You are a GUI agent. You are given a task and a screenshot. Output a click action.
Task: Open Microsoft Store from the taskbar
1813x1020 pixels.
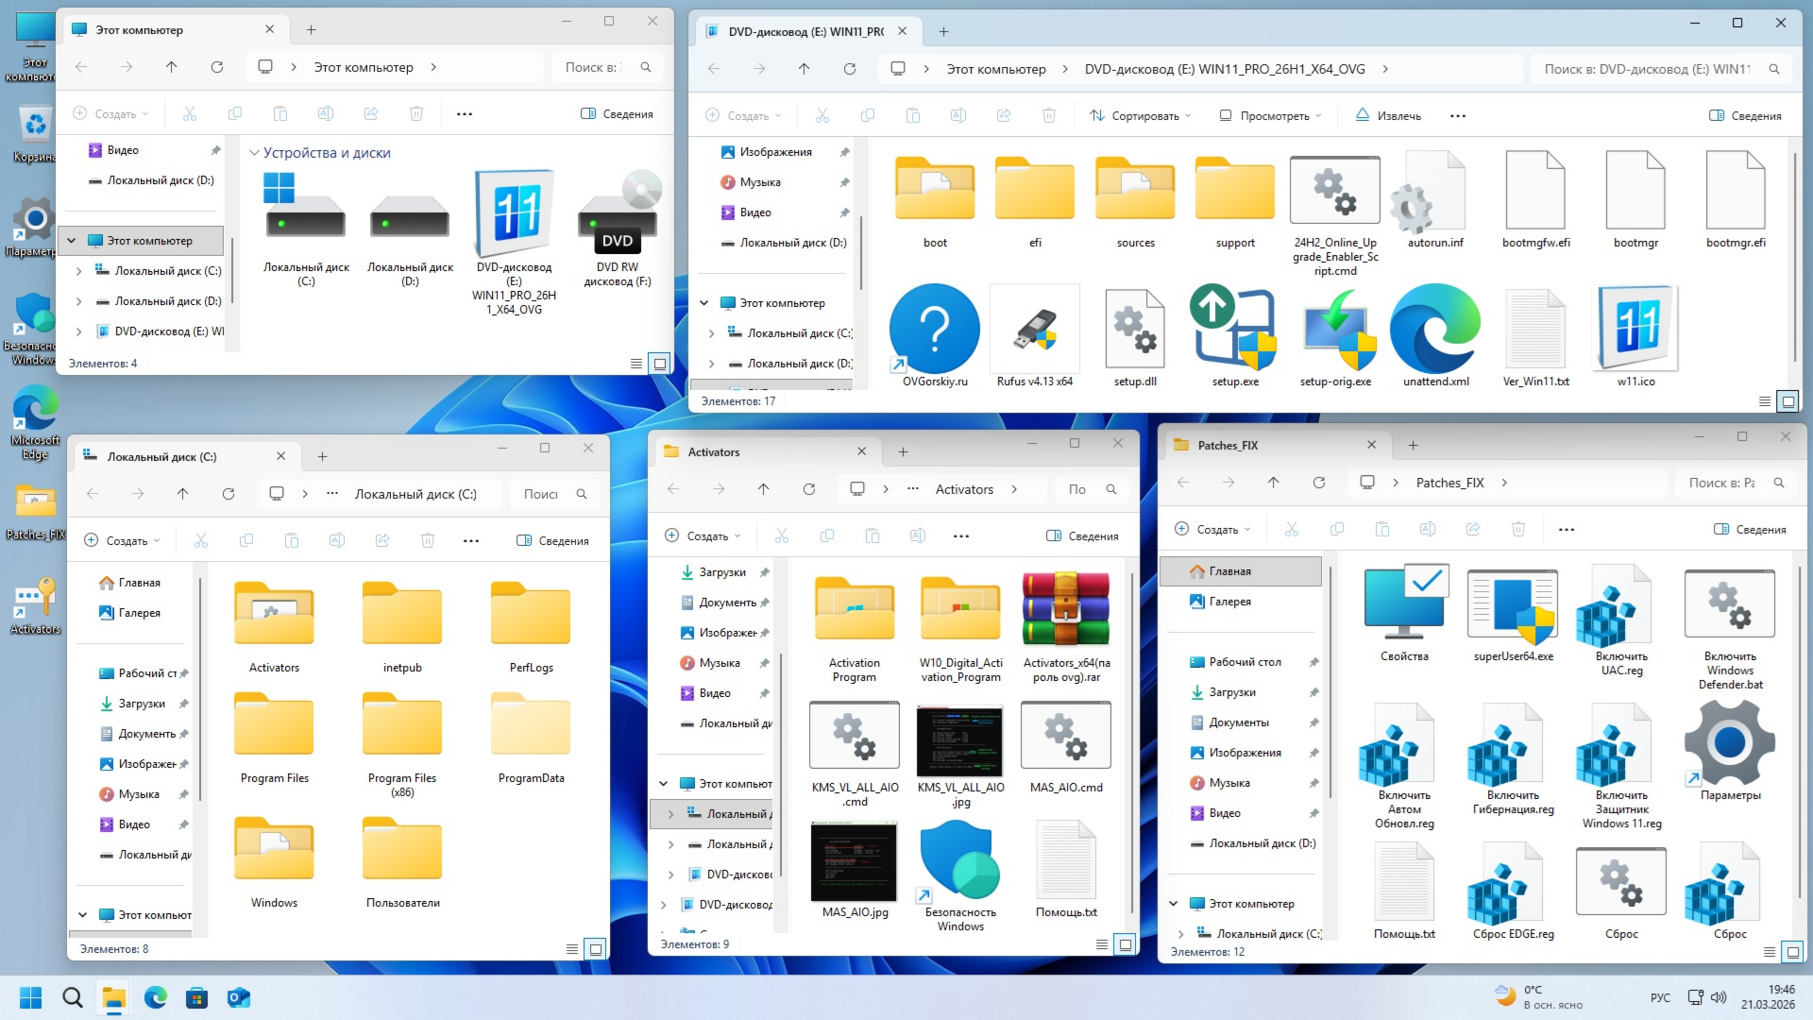click(x=197, y=998)
